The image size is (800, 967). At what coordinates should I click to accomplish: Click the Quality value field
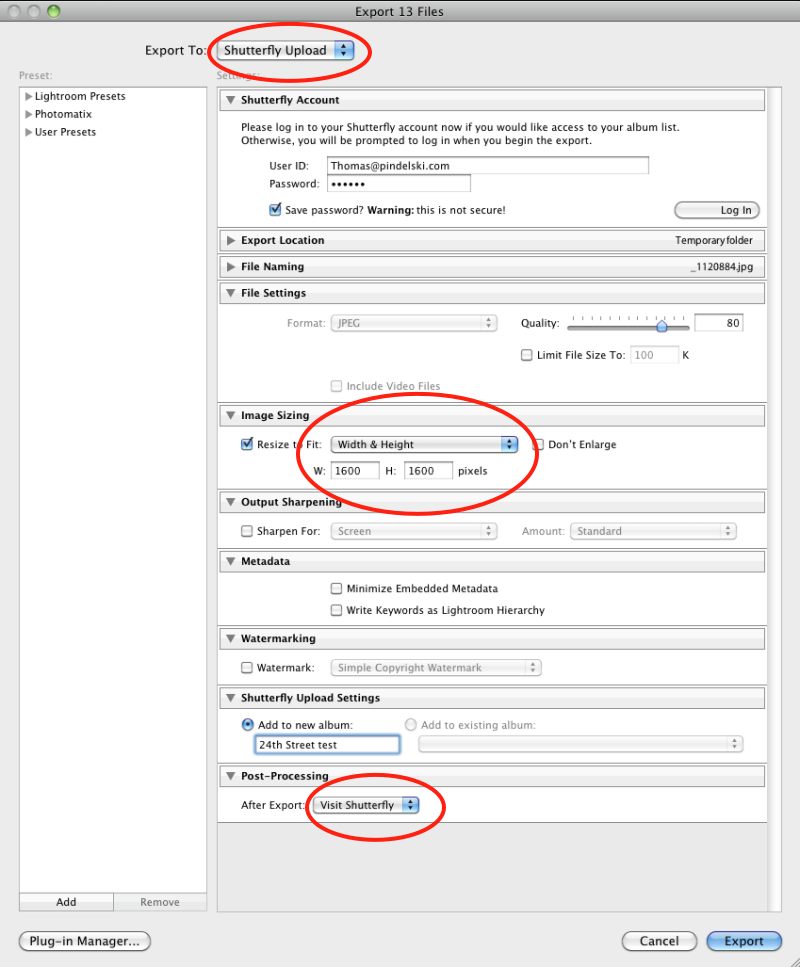(719, 323)
